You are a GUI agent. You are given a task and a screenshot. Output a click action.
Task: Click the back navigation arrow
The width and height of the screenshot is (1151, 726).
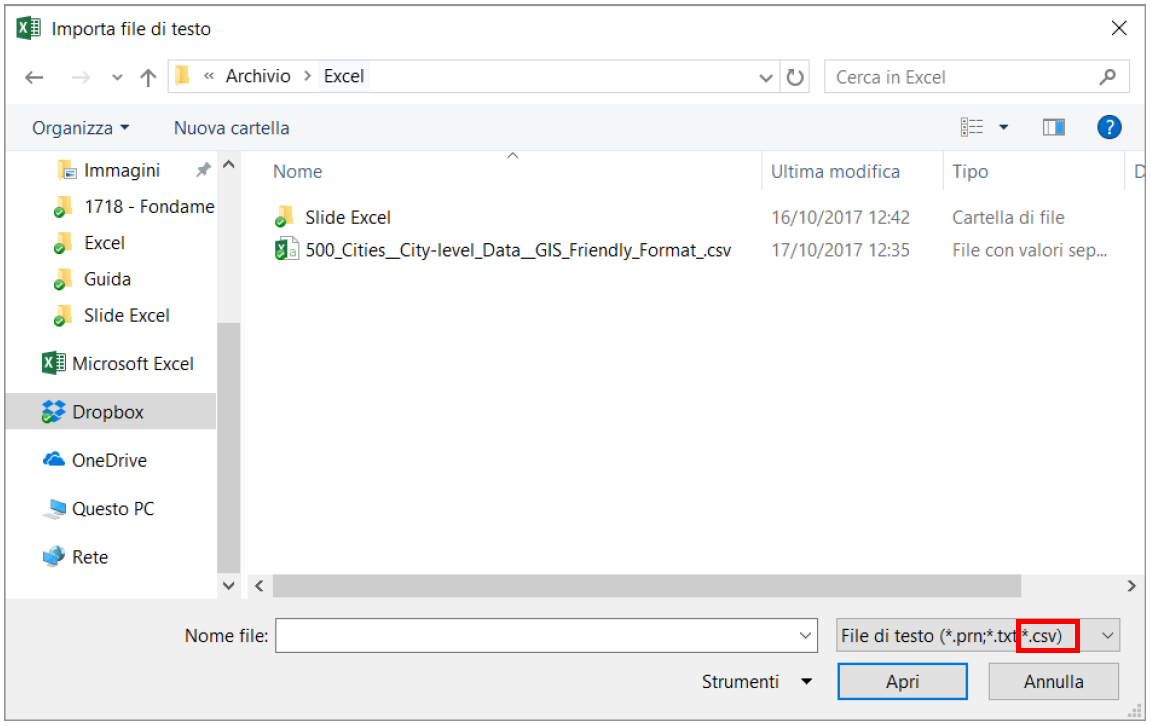34,76
